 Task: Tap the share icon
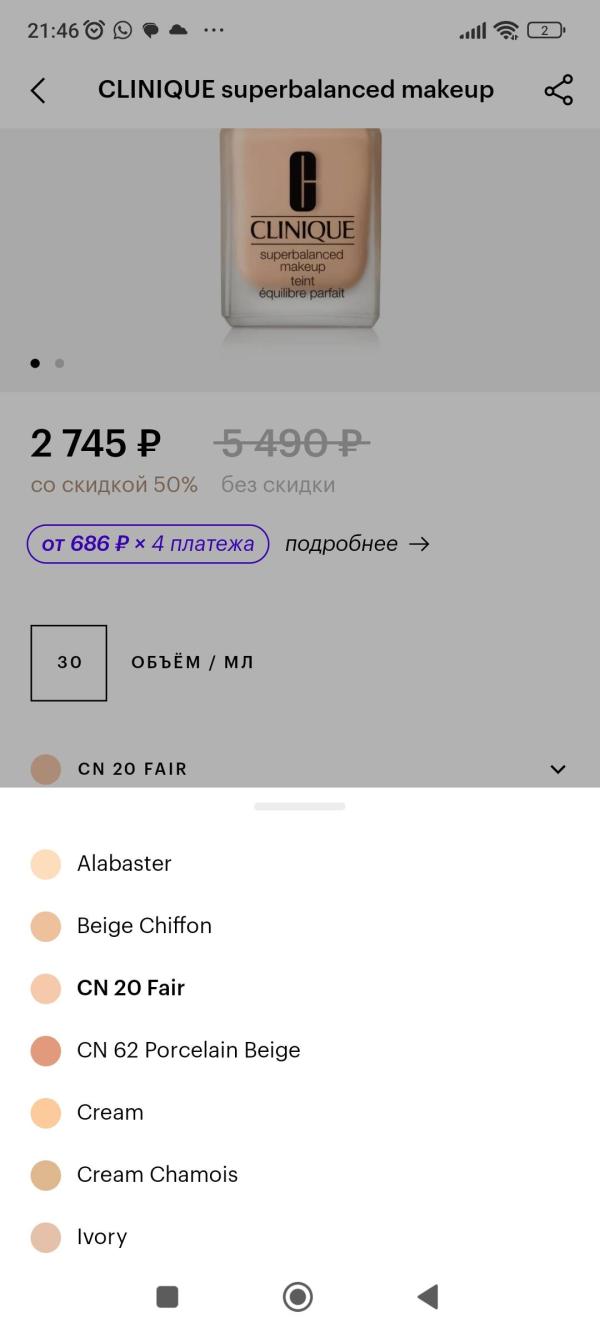click(558, 90)
